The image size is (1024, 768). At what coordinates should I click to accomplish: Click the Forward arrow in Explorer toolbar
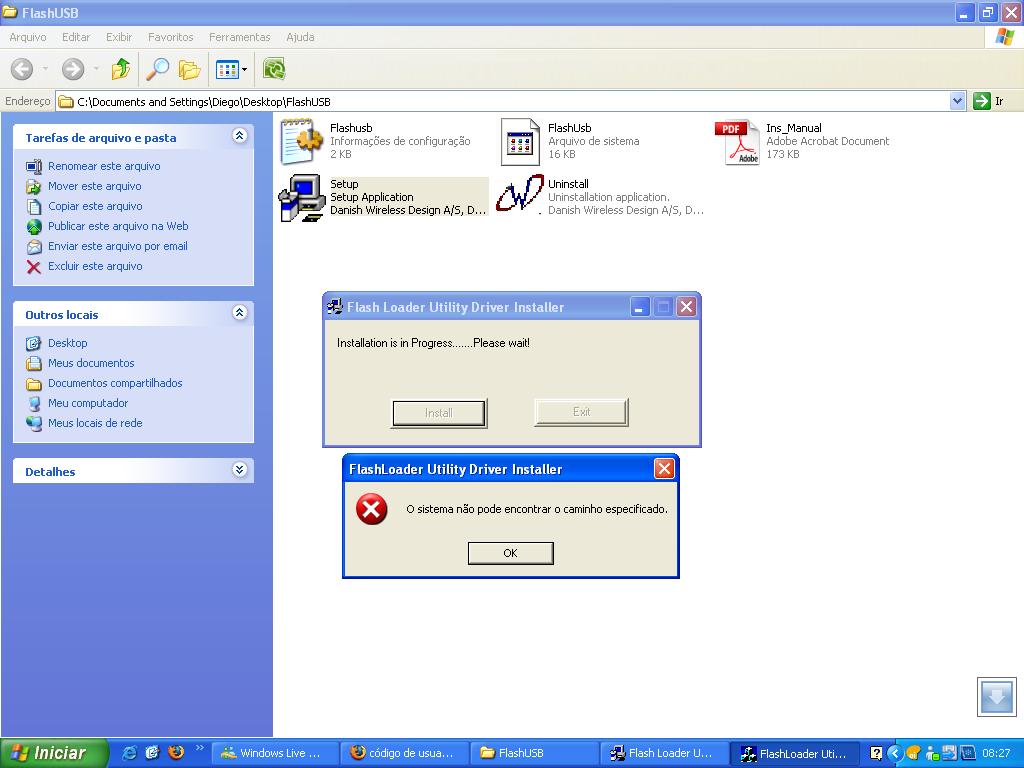(x=72, y=69)
